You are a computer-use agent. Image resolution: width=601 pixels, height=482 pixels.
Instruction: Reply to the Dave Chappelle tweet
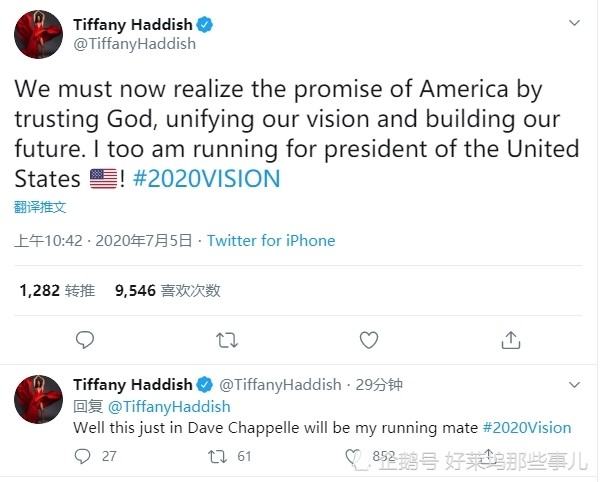coord(83,456)
